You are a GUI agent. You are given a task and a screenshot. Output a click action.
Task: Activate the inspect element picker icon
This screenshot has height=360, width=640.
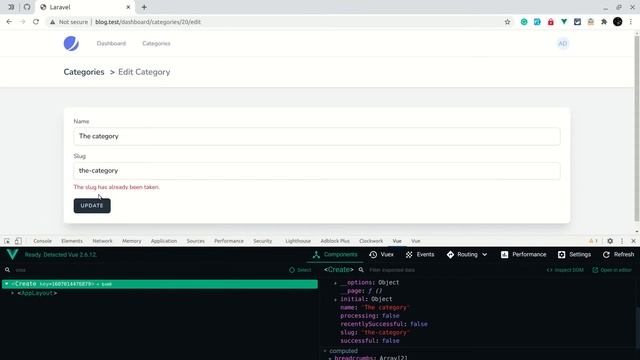(7, 241)
